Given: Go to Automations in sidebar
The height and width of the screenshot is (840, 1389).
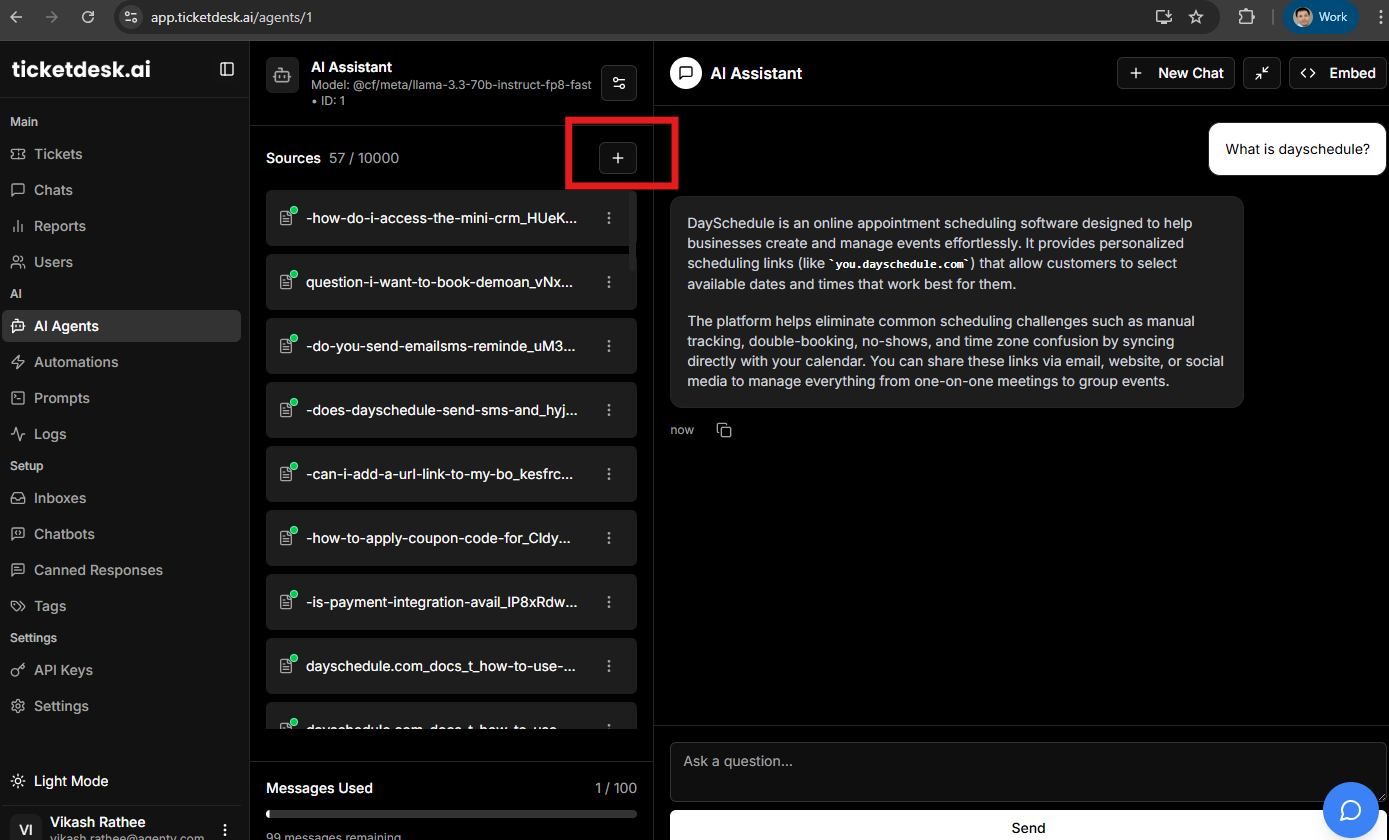Looking at the screenshot, I should 76,362.
